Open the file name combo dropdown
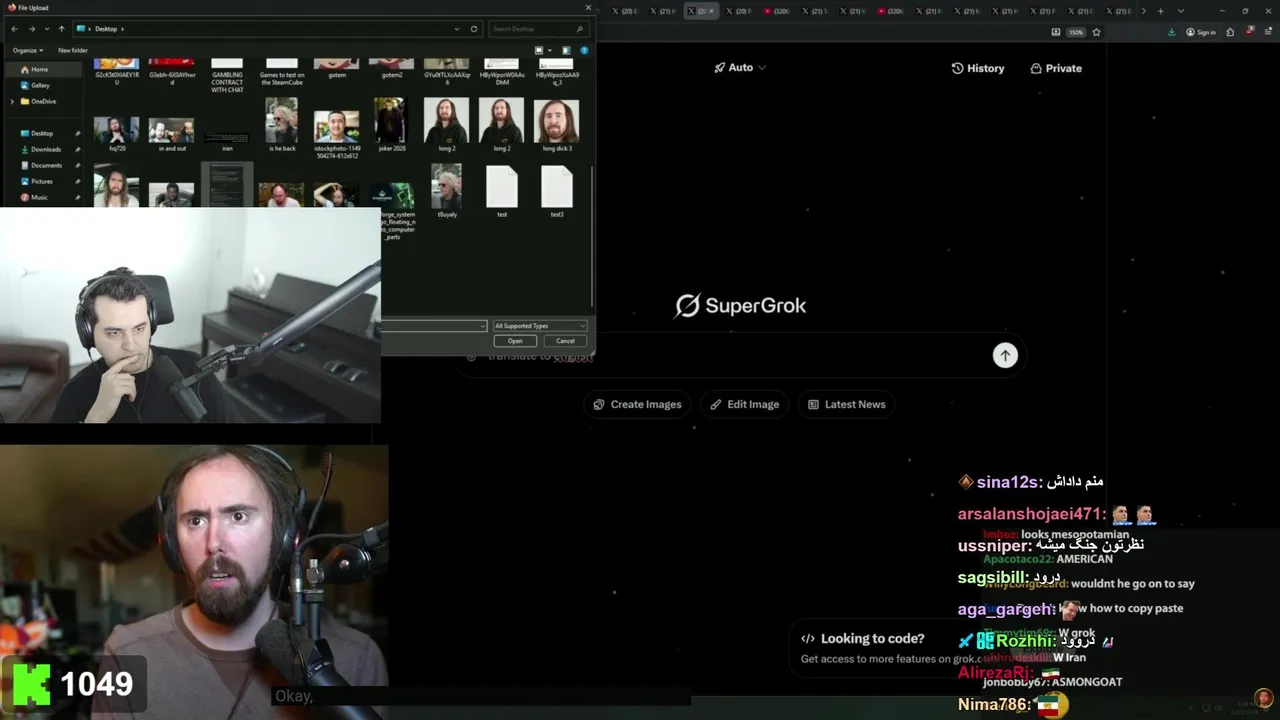 click(483, 326)
